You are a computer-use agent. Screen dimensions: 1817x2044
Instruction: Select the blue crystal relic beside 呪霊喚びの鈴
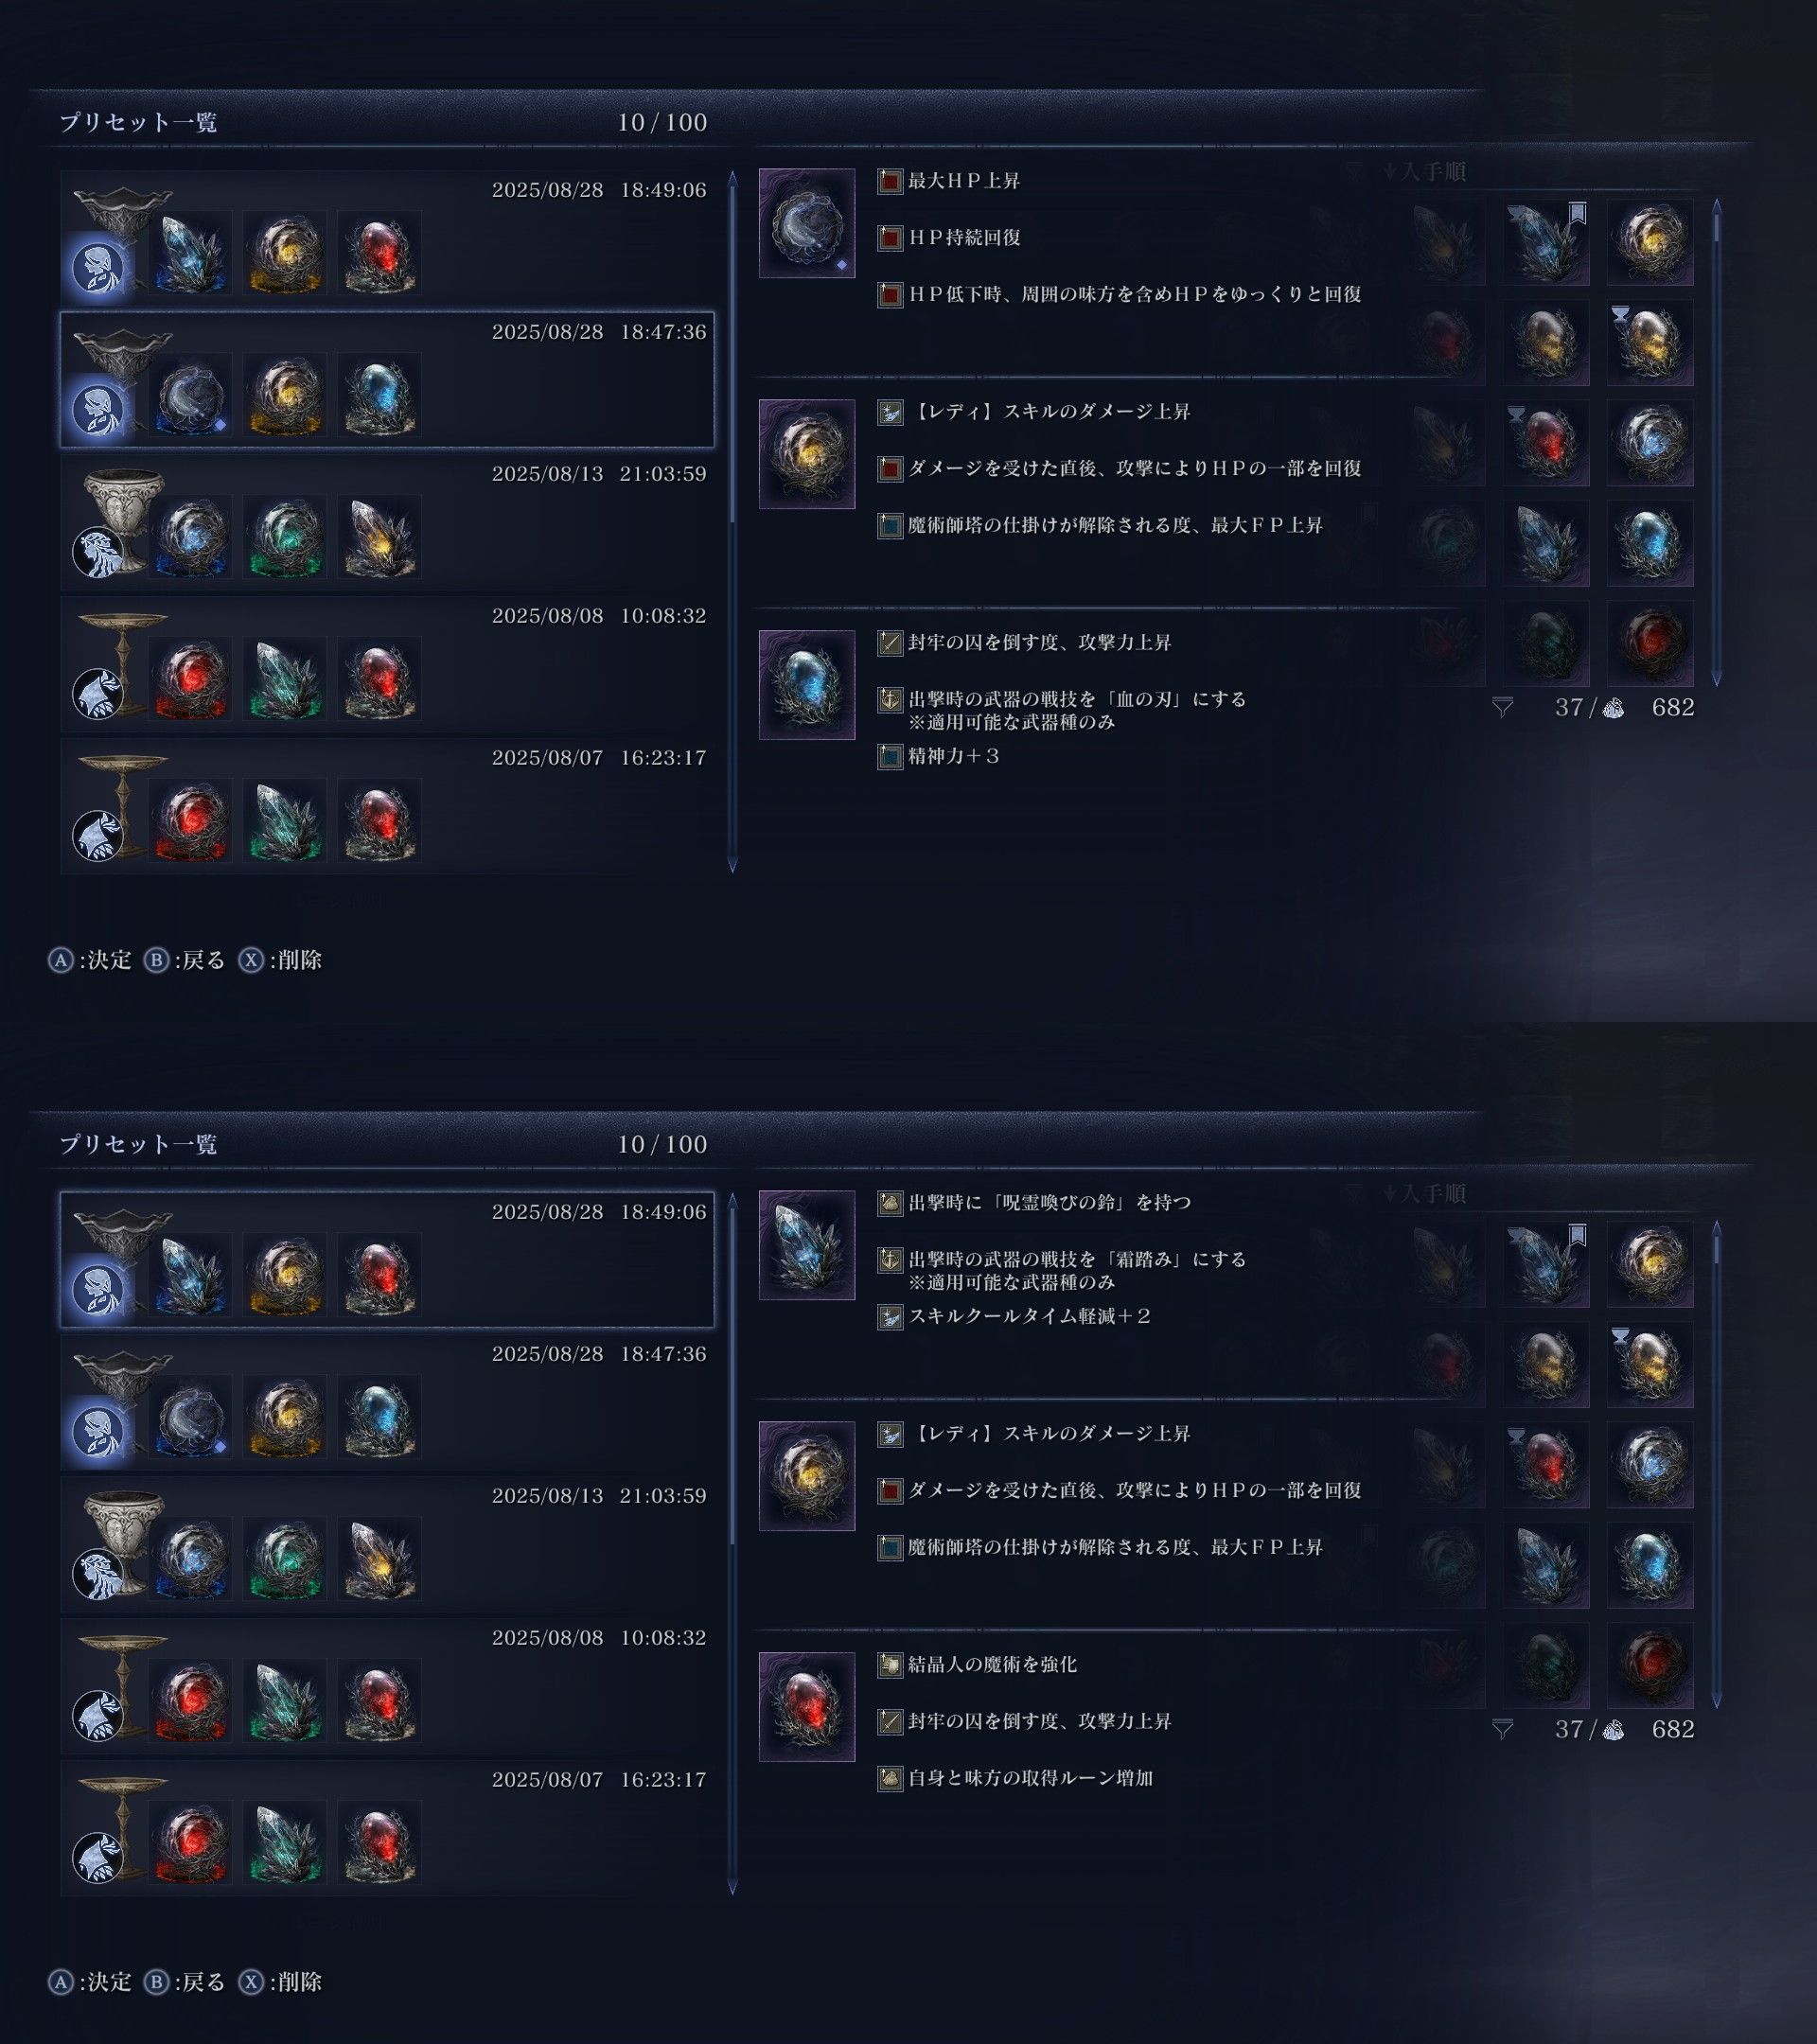pyautogui.click(x=807, y=1245)
